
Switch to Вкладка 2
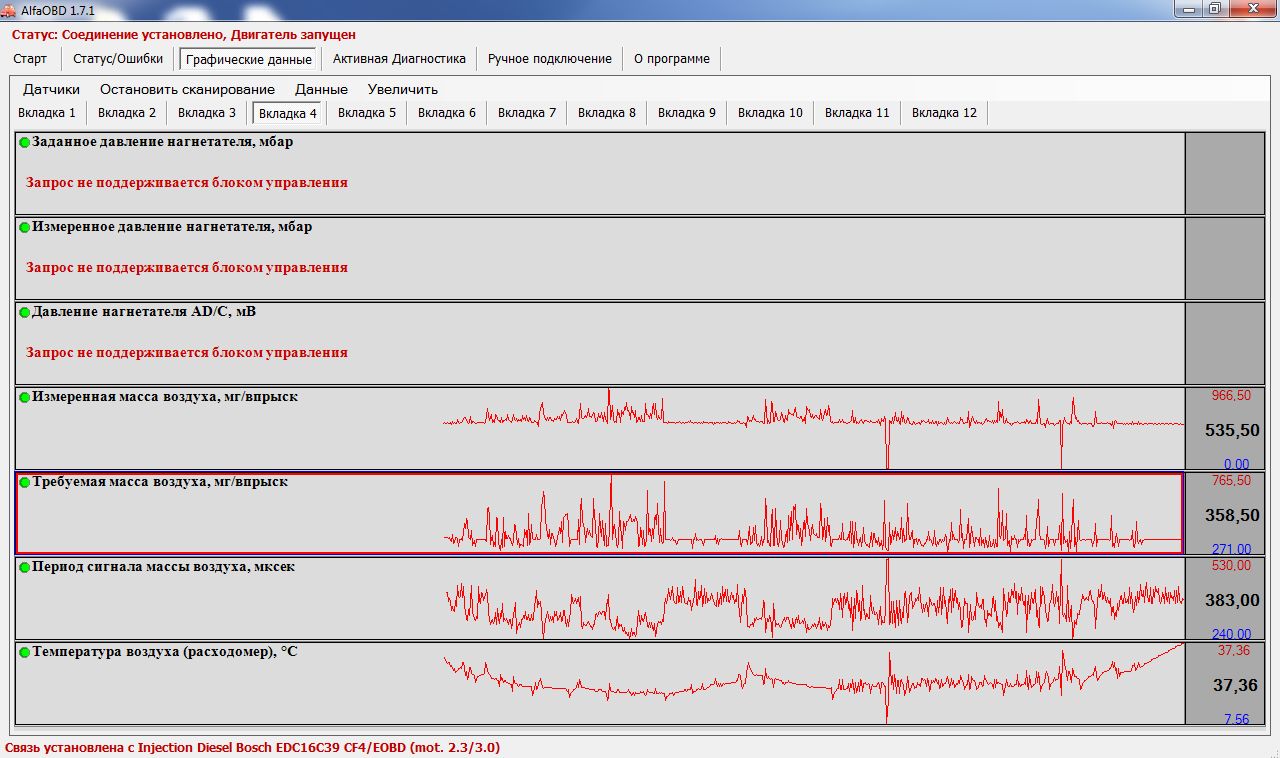[127, 113]
